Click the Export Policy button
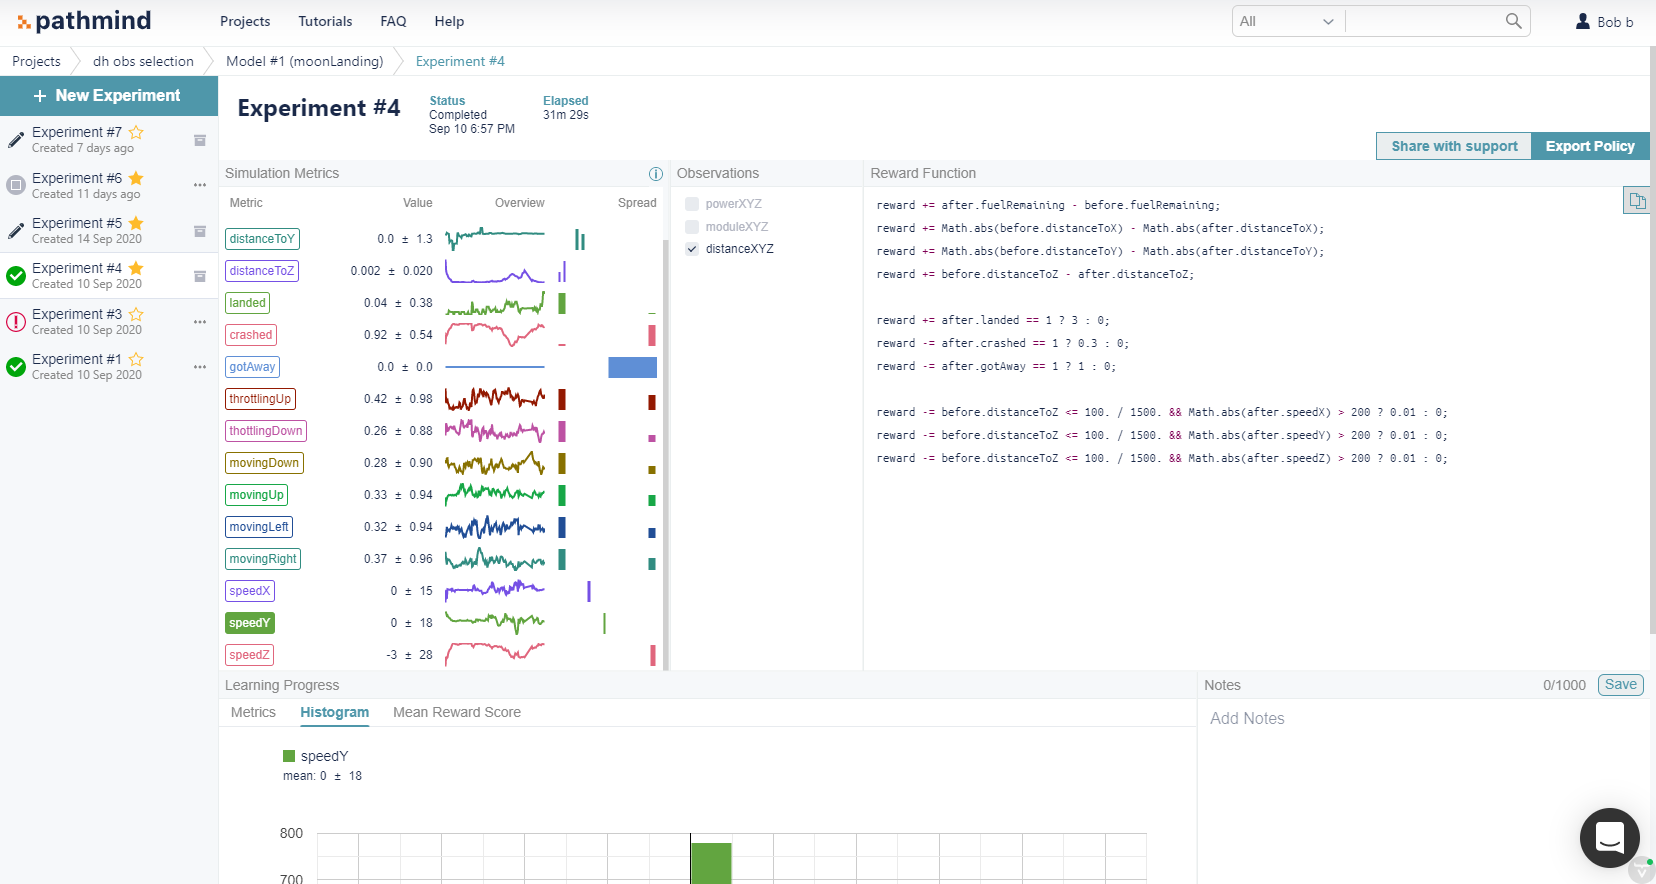This screenshot has height=884, width=1656. pyautogui.click(x=1590, y=146)
